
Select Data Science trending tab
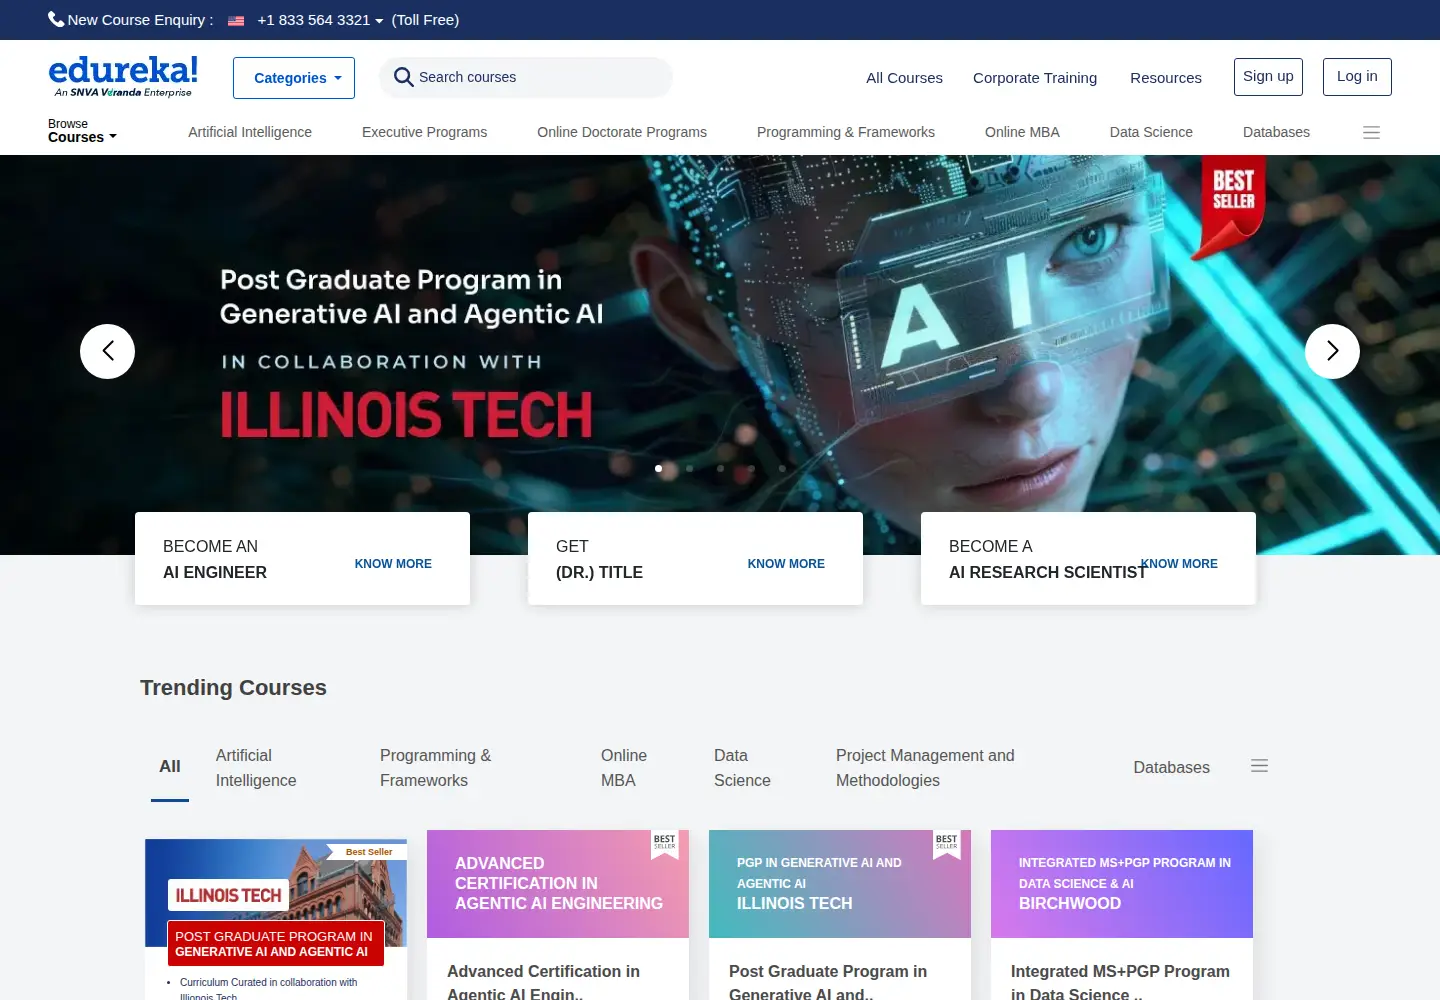[x=742, y=768]
